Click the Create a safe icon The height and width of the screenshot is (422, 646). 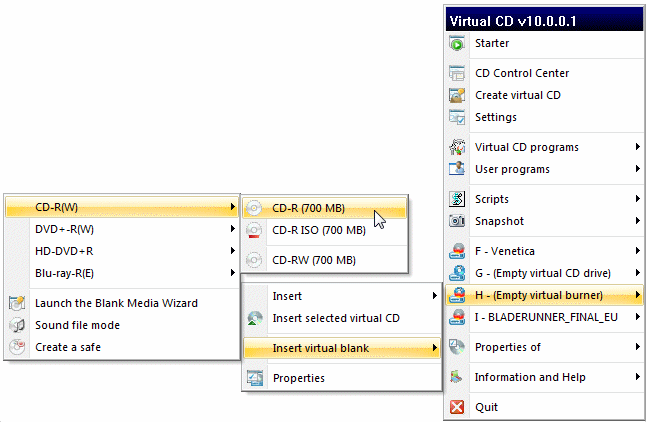point(17,347)
